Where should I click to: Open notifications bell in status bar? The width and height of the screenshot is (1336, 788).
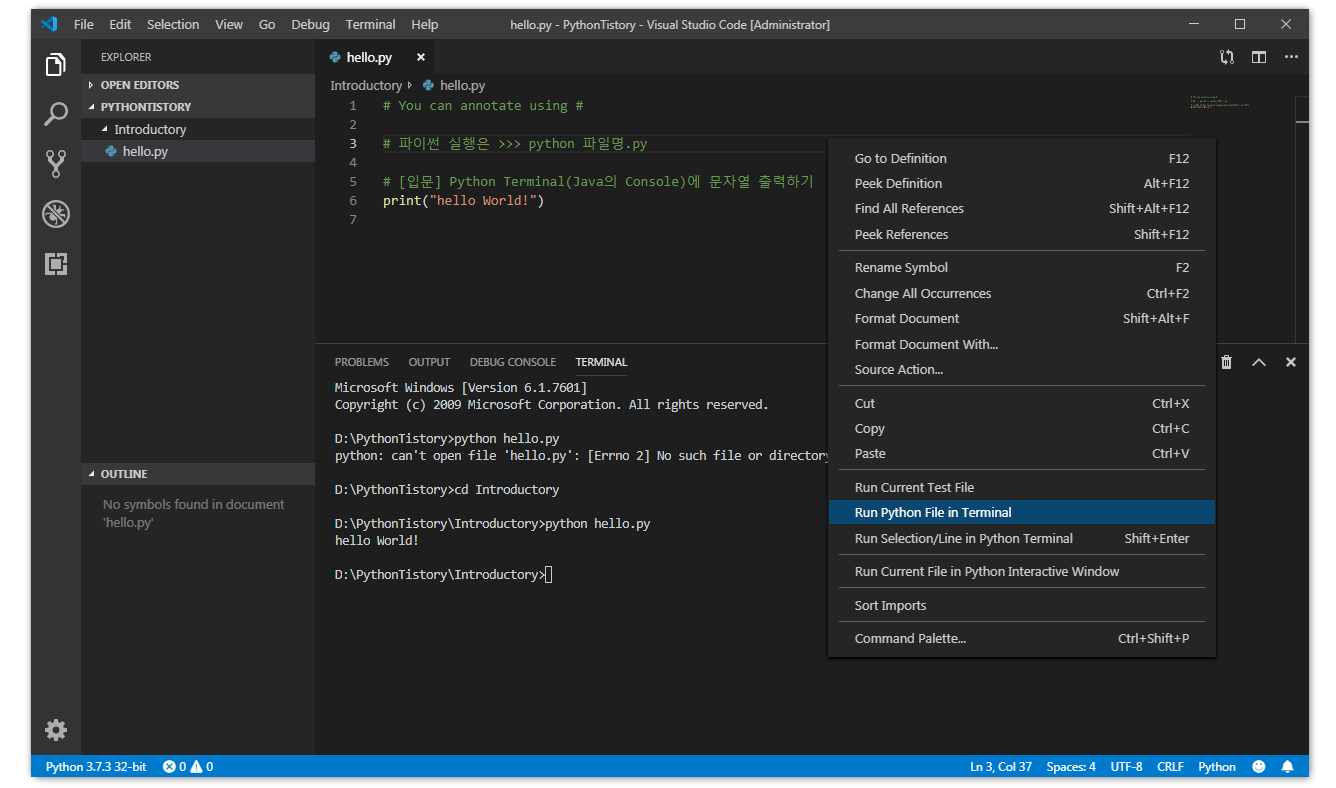click(x=1288, y=767)
